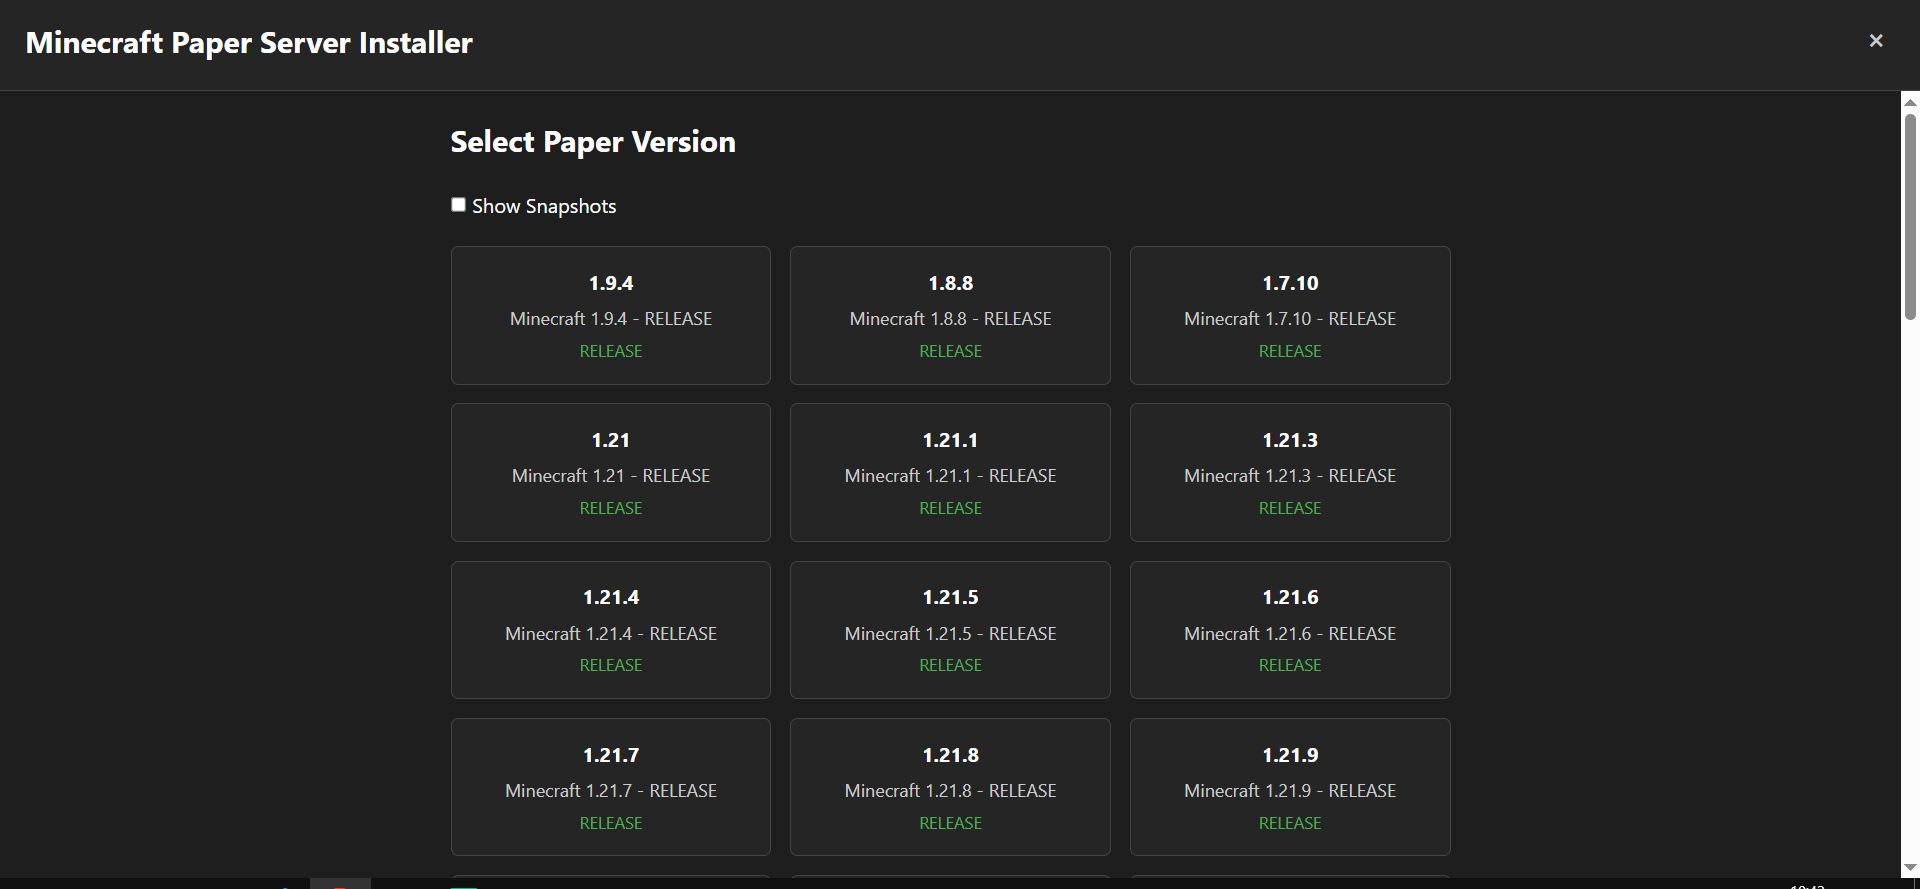Click the scrollbar down arrow
1920x889 pixels.
(x=1910, y=868)
